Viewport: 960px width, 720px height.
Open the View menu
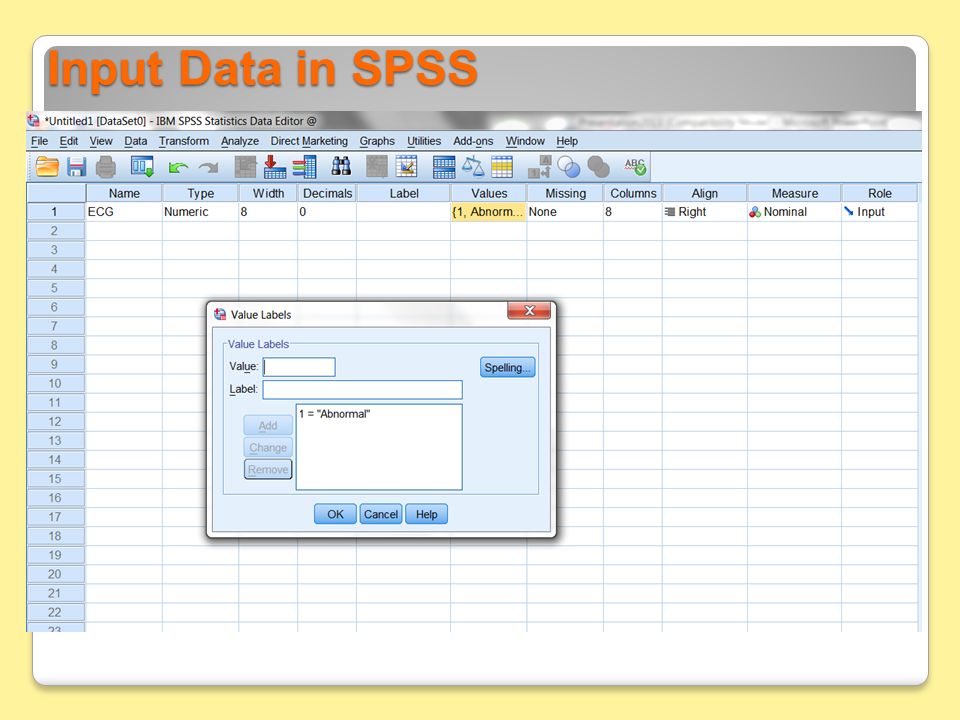(101, 141)
